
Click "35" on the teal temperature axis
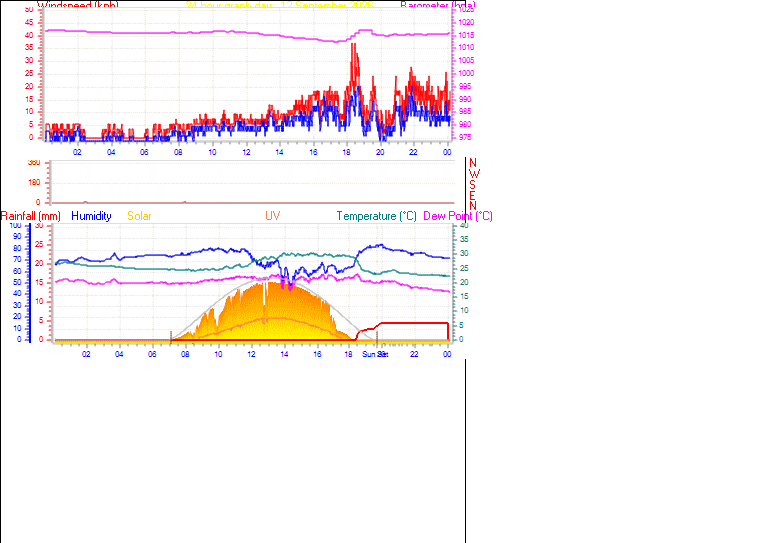464,239
